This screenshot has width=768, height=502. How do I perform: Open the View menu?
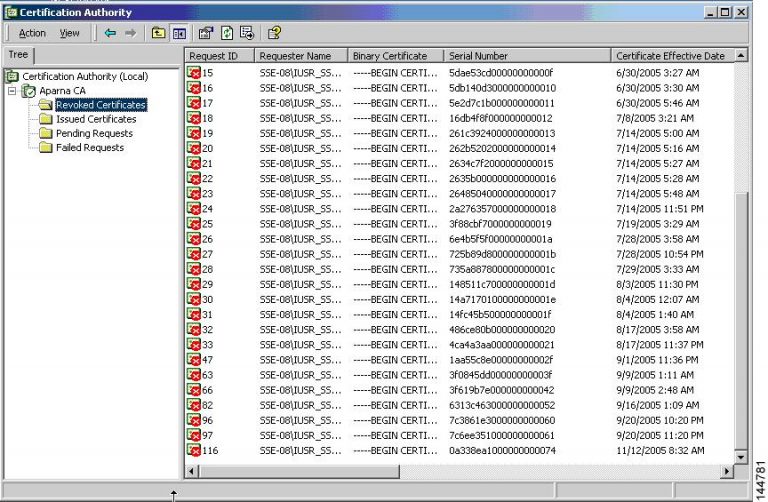coord(69,33)
